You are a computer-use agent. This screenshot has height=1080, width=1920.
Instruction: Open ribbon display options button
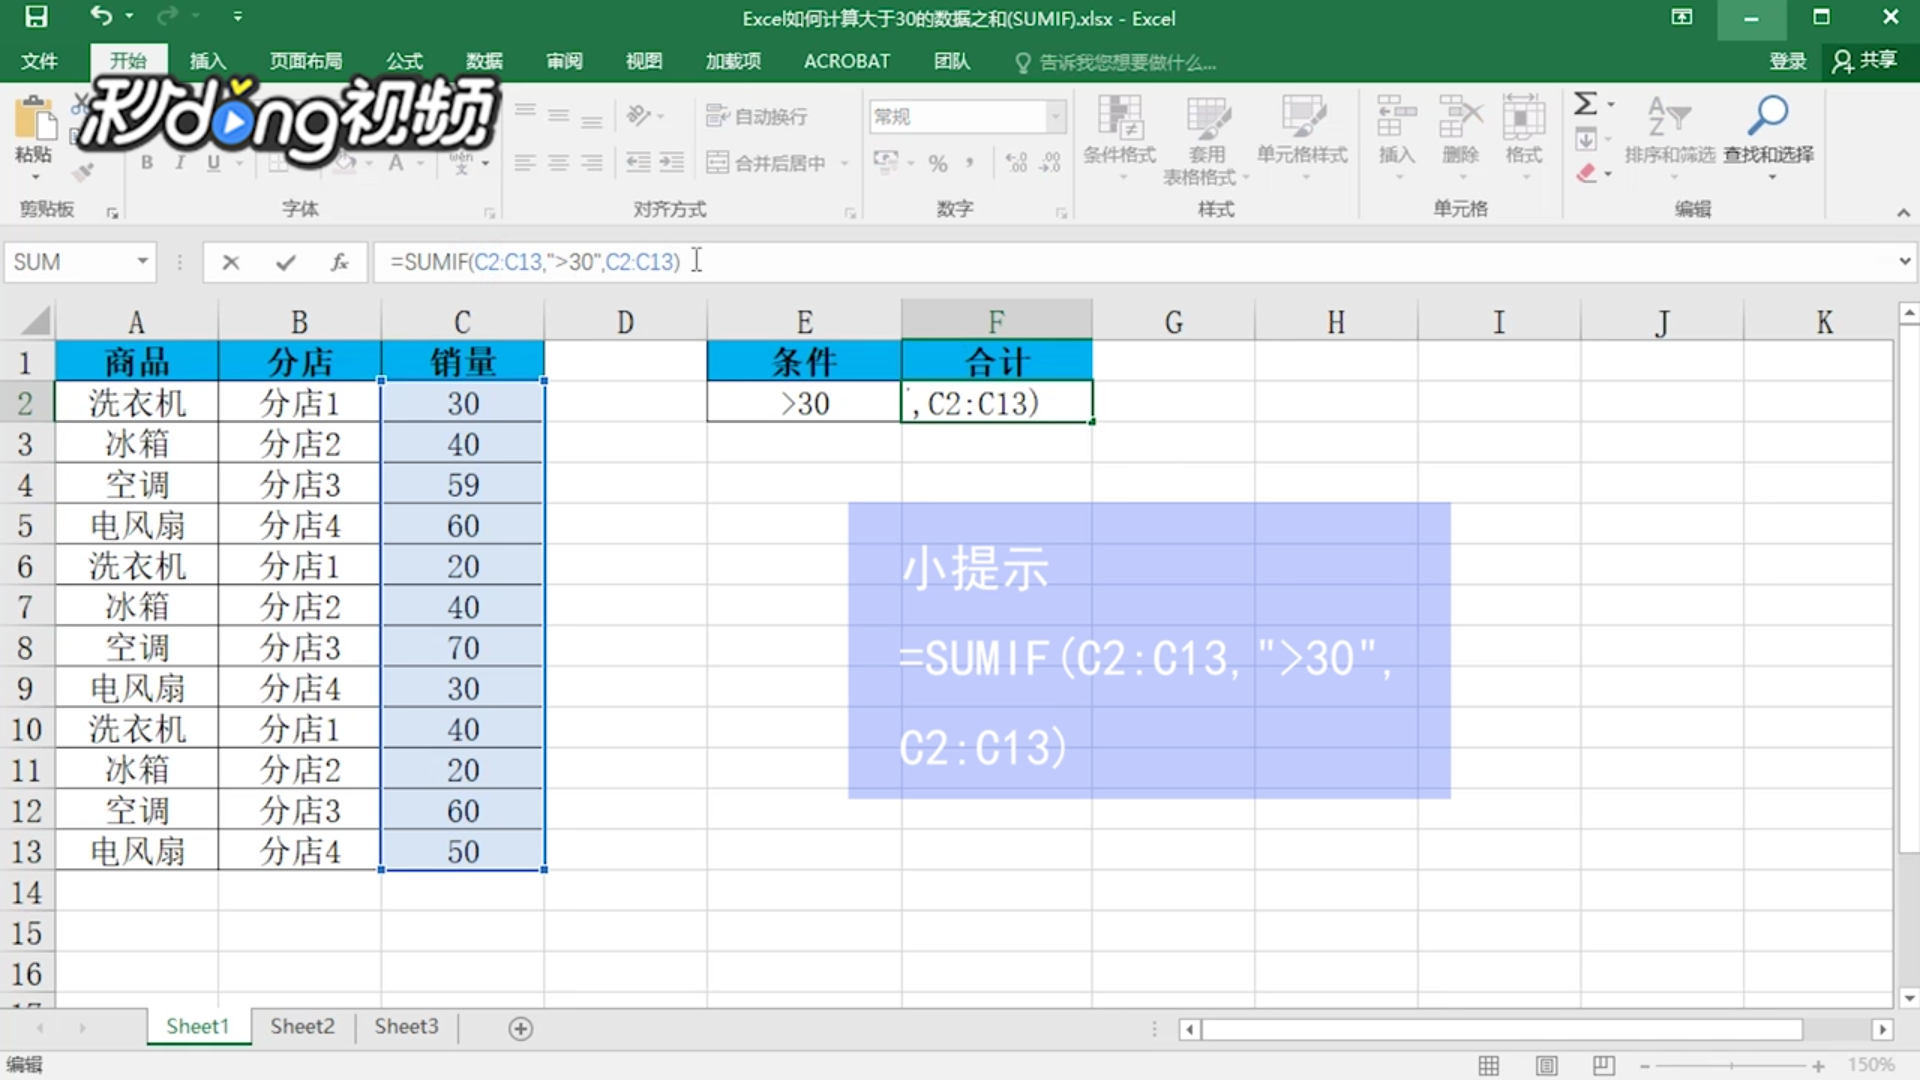point(1681,17)
